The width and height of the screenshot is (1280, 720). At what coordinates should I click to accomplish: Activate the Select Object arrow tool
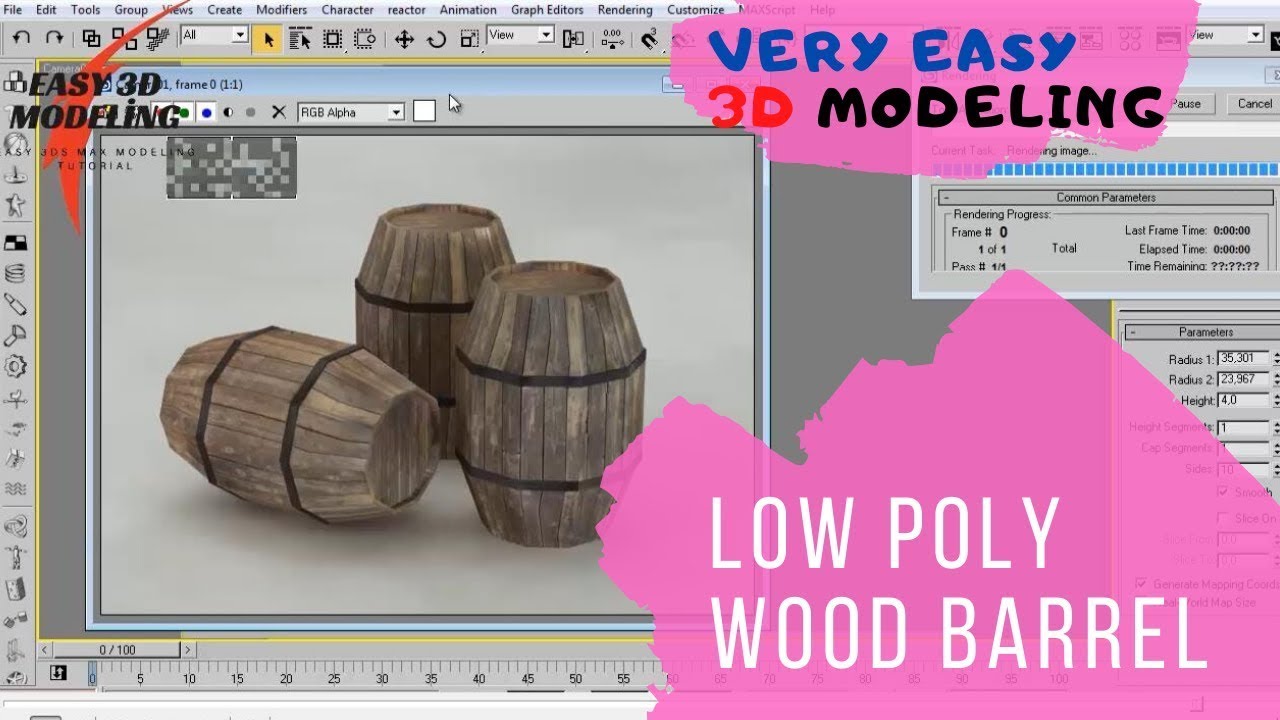click(x=267, y=39)
